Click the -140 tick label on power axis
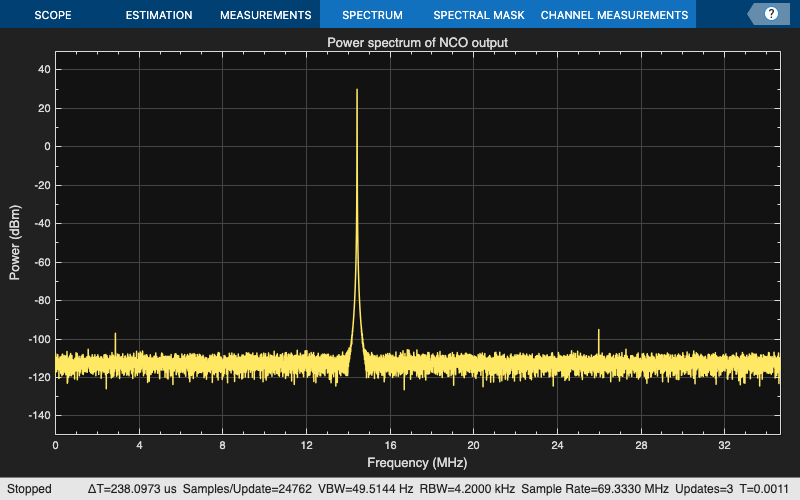800x500 pixels. [39, 415]
